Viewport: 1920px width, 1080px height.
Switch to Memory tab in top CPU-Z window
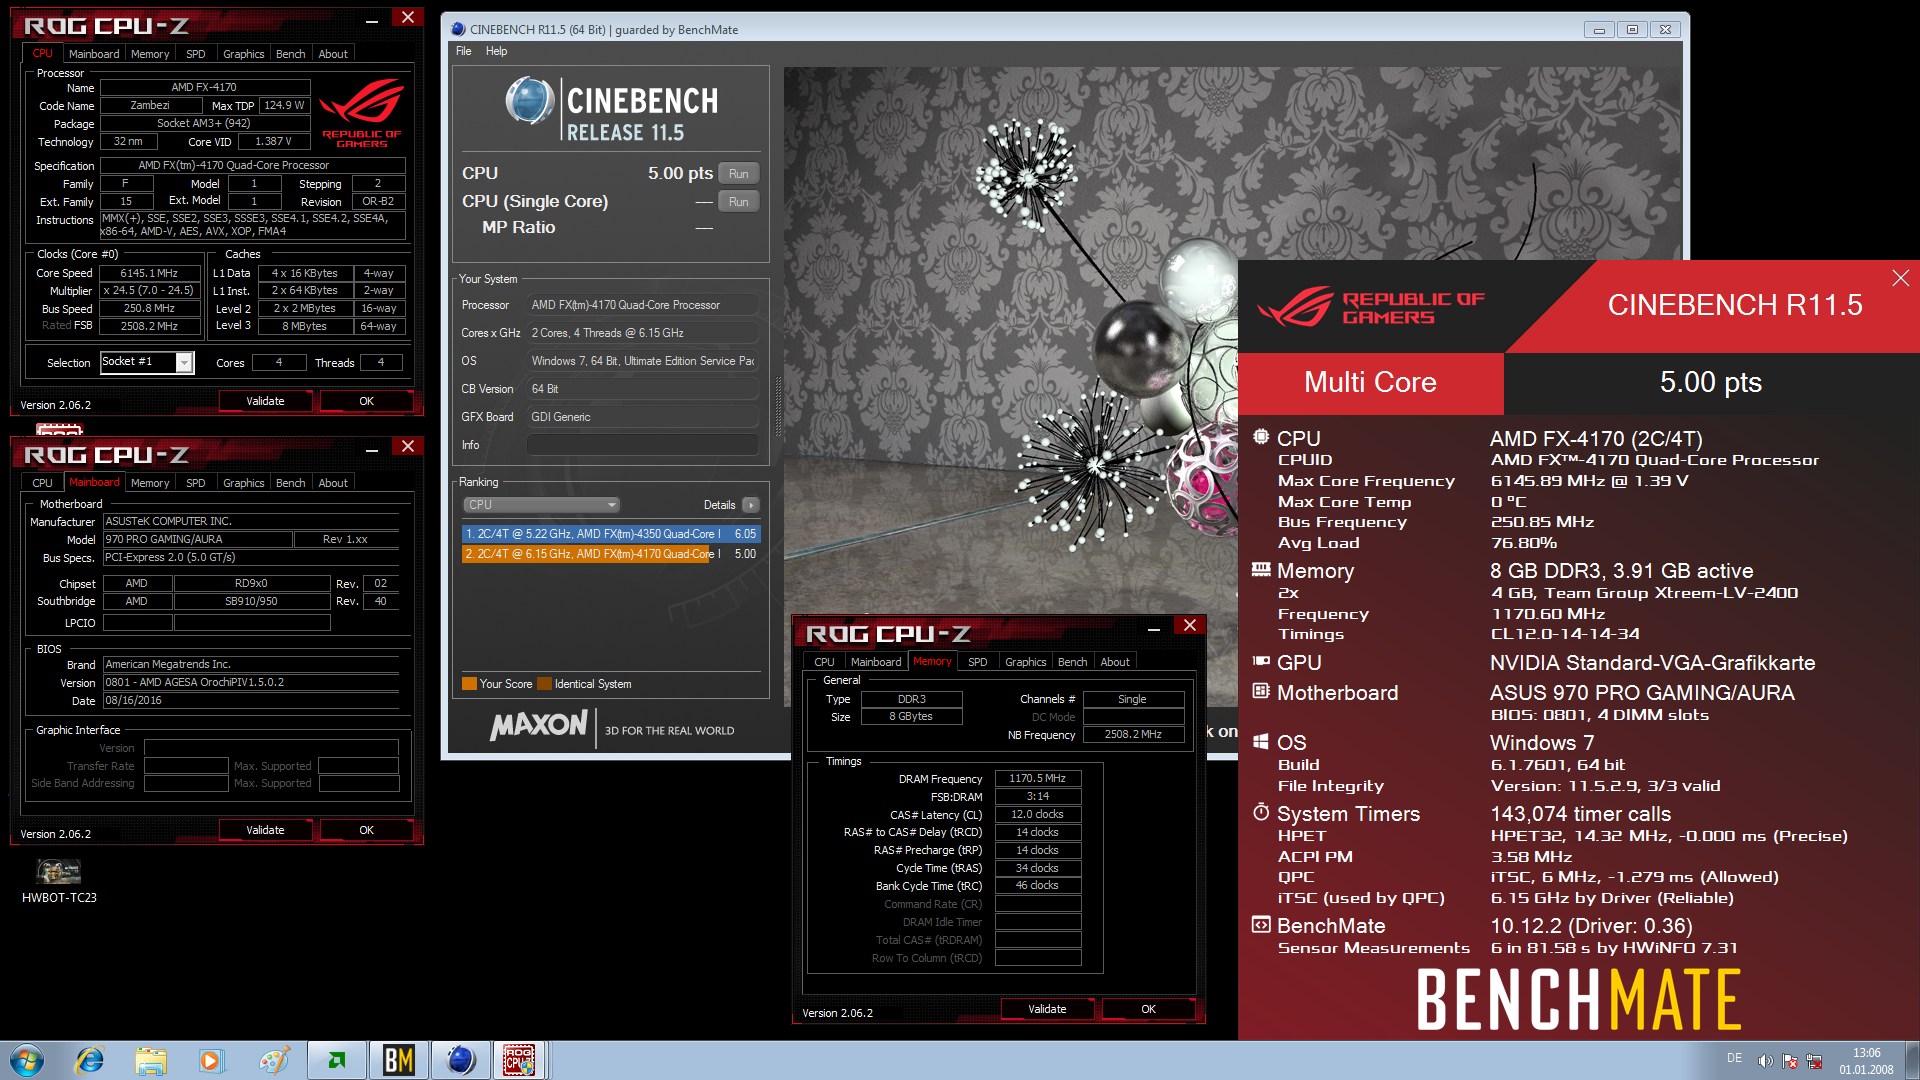click(150, 54)
